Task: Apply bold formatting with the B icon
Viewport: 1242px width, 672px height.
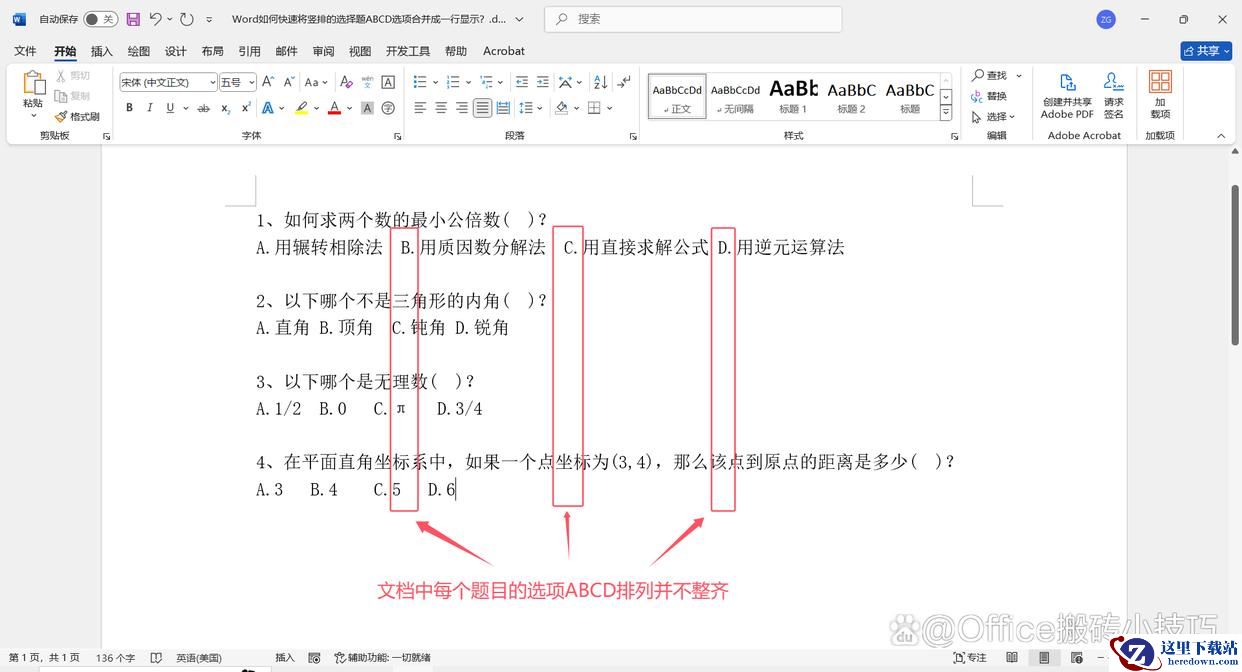Action: (x=130, y=108)
